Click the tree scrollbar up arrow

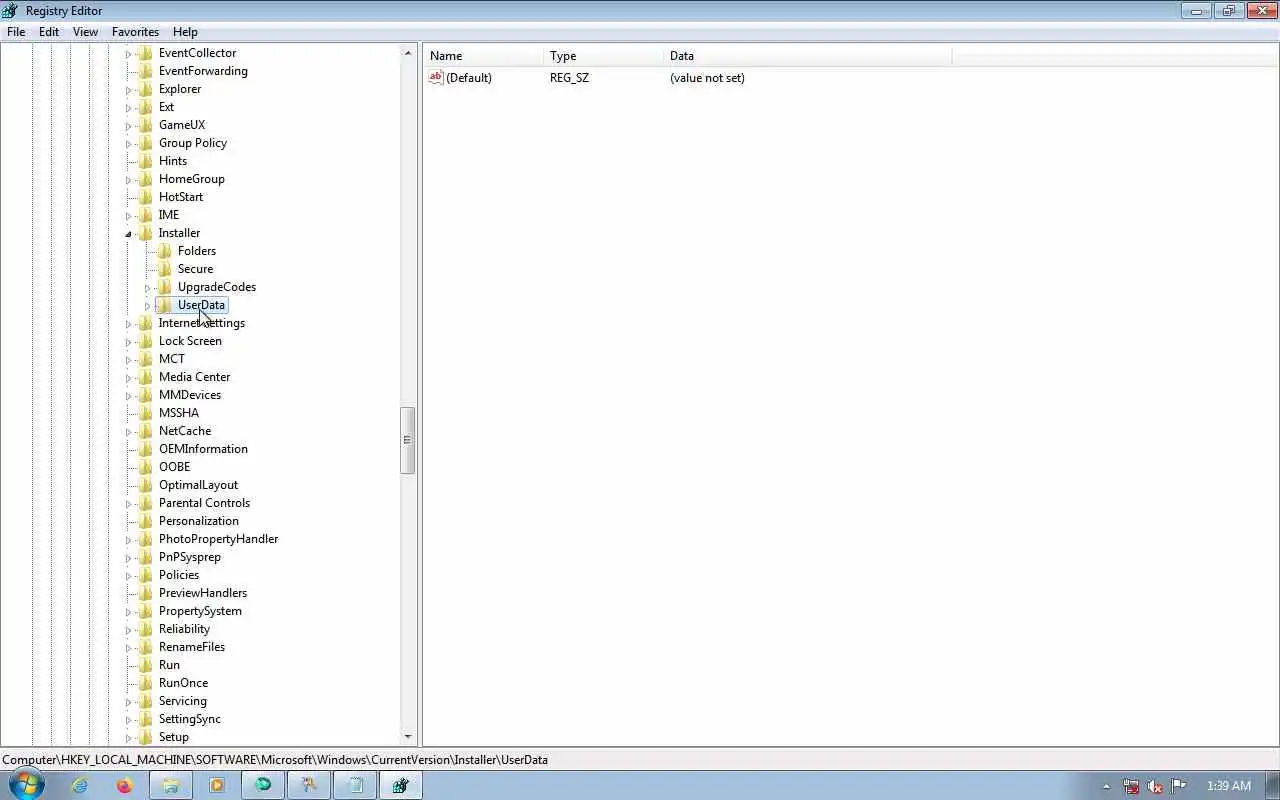coord(408,53)
